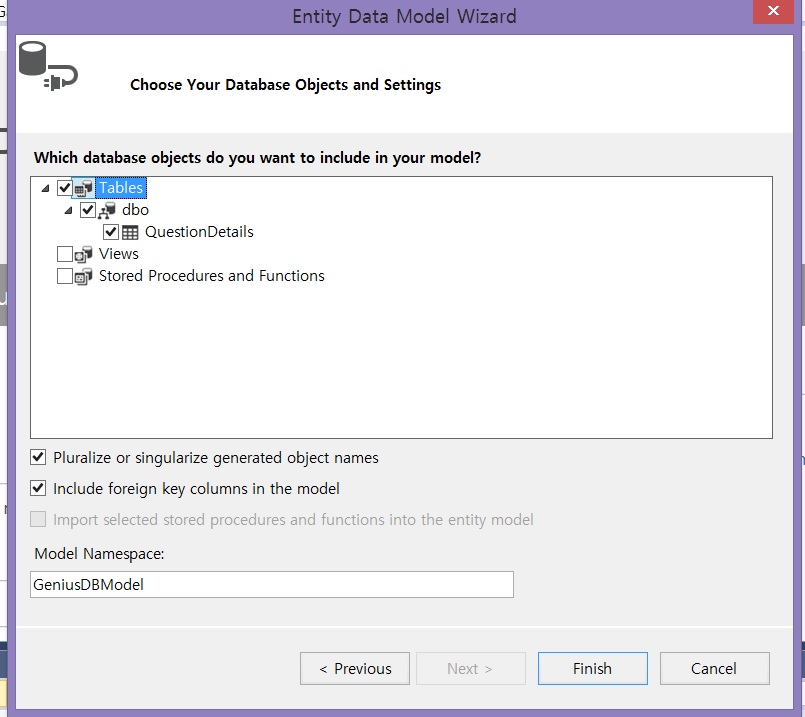Screen dimensions: 805x717
Task: Collapse the Tables tree node
Action: (45, 188)
